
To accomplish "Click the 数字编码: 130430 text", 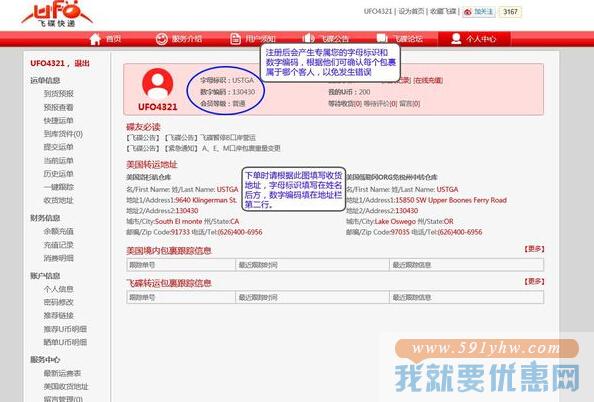I will pyautogui.click(x=227, y=92).
